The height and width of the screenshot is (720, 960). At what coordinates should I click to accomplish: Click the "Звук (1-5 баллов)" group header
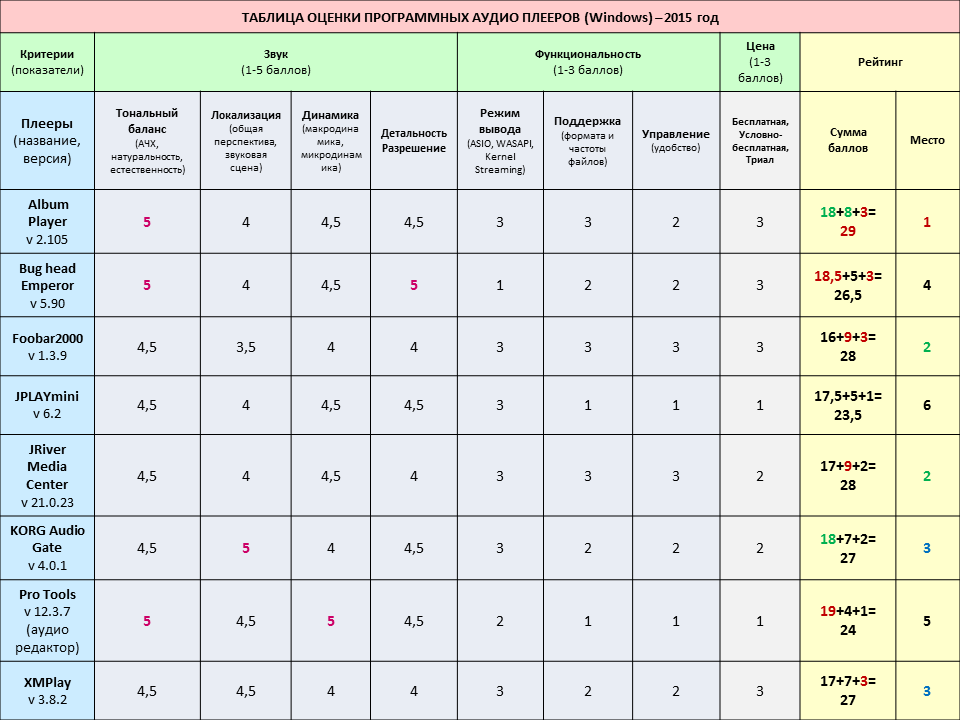point(276,62)
